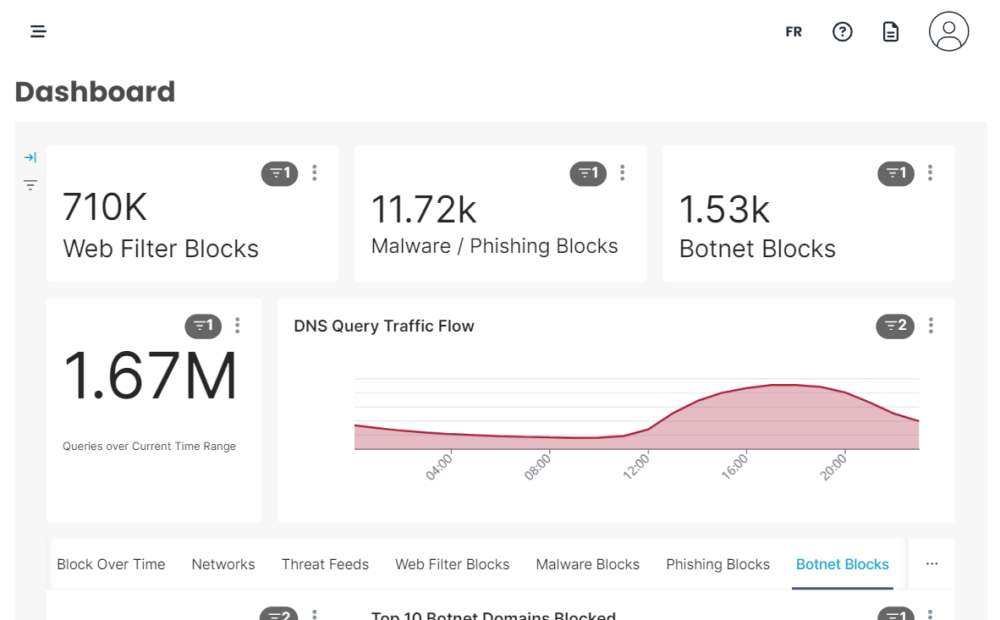Select the Threat Feeds tab
The height and width of the screenshot is (620, 1000).
click(x=325, y=565)
